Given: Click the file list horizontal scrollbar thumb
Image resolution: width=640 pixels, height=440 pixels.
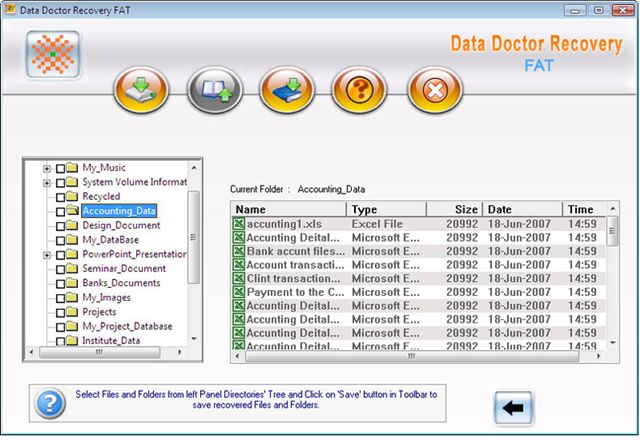Looking at the screenshot, I should (412, 356).
